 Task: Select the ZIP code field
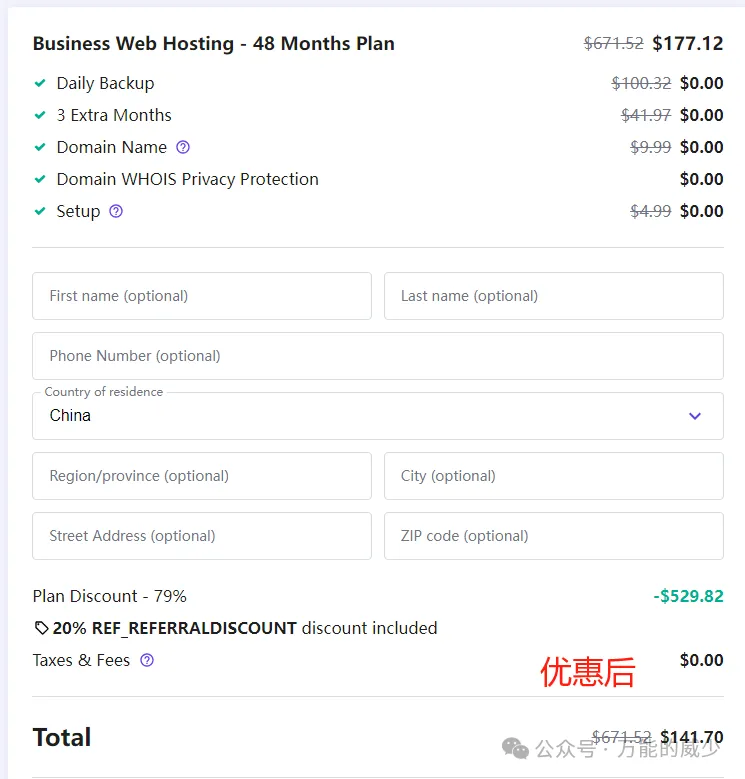click(x=553, y=536)
